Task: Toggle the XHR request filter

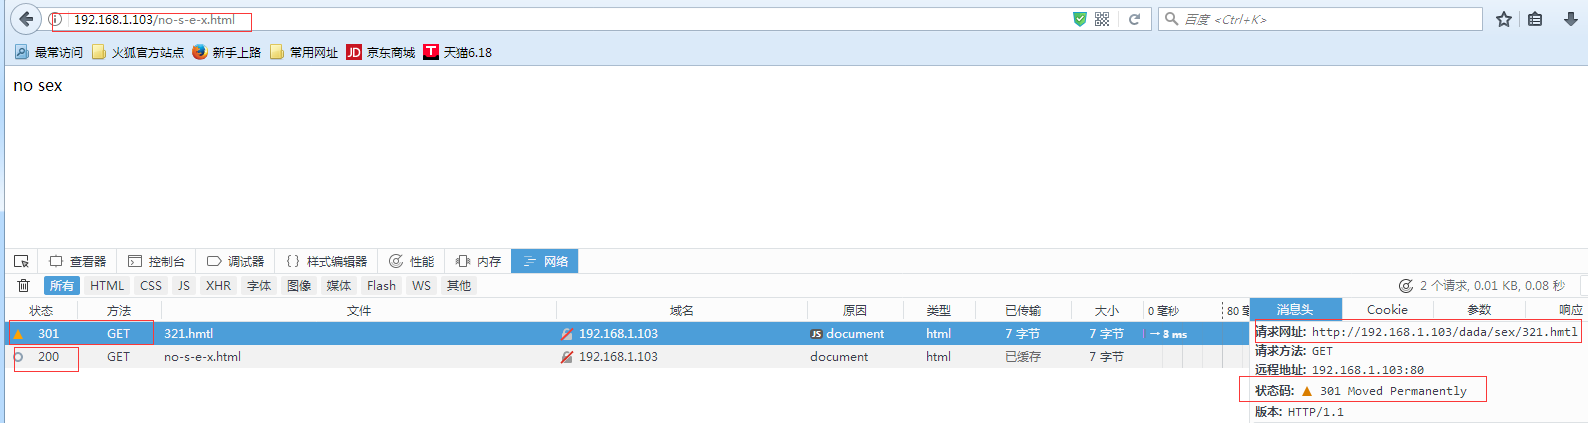Action: pyautogui.click(x=218, y=286)
